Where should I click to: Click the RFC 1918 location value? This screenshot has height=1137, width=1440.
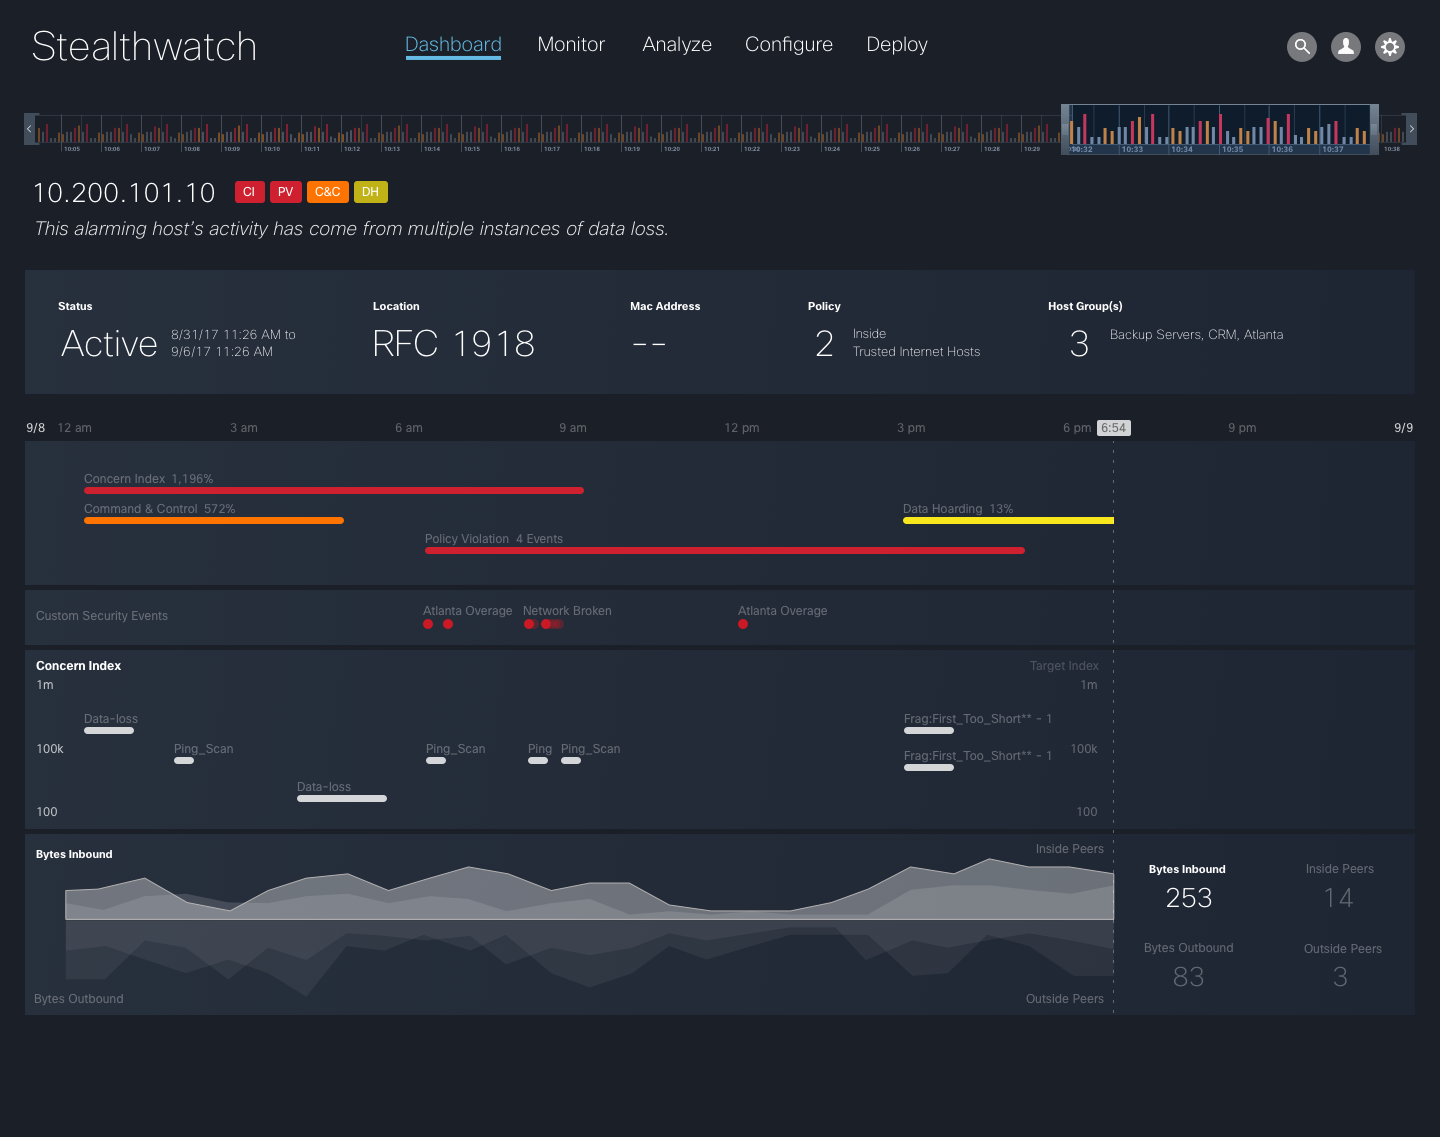453,344
